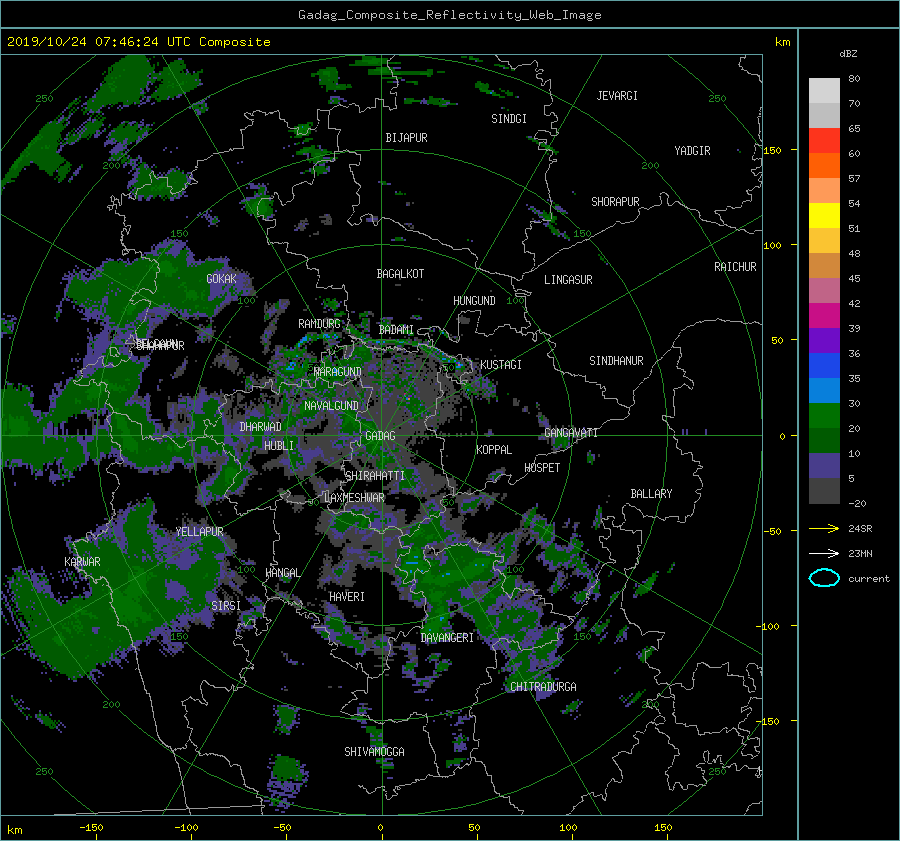Image resolution: width=900 pixels, height=841 pixels.
Task: Select the purple-slate 10 dBZ swatch
Action: pos(824,465)
